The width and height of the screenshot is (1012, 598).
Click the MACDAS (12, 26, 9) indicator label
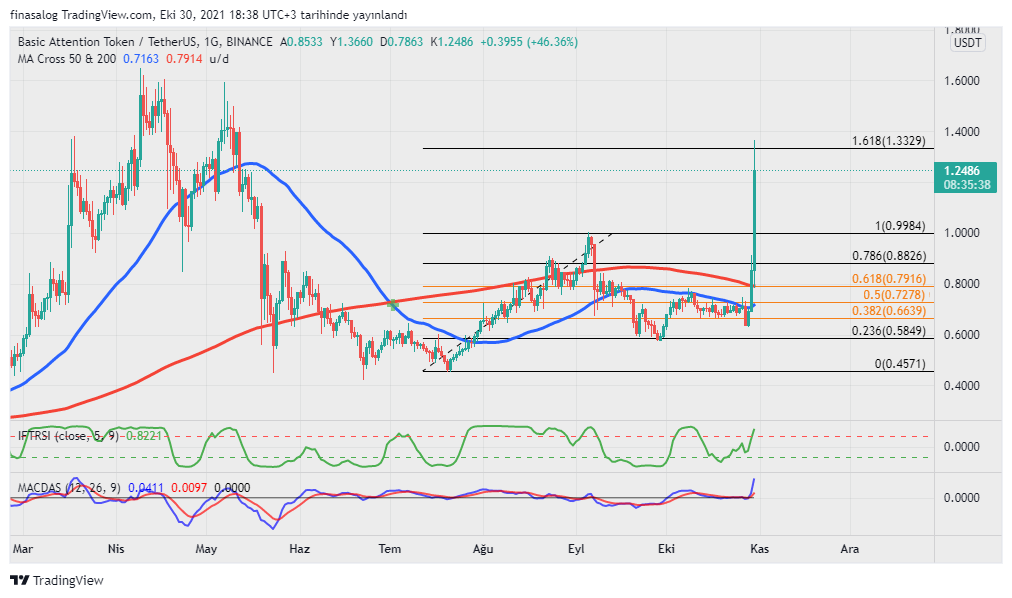pyautogui.click(x=69, y=488)
